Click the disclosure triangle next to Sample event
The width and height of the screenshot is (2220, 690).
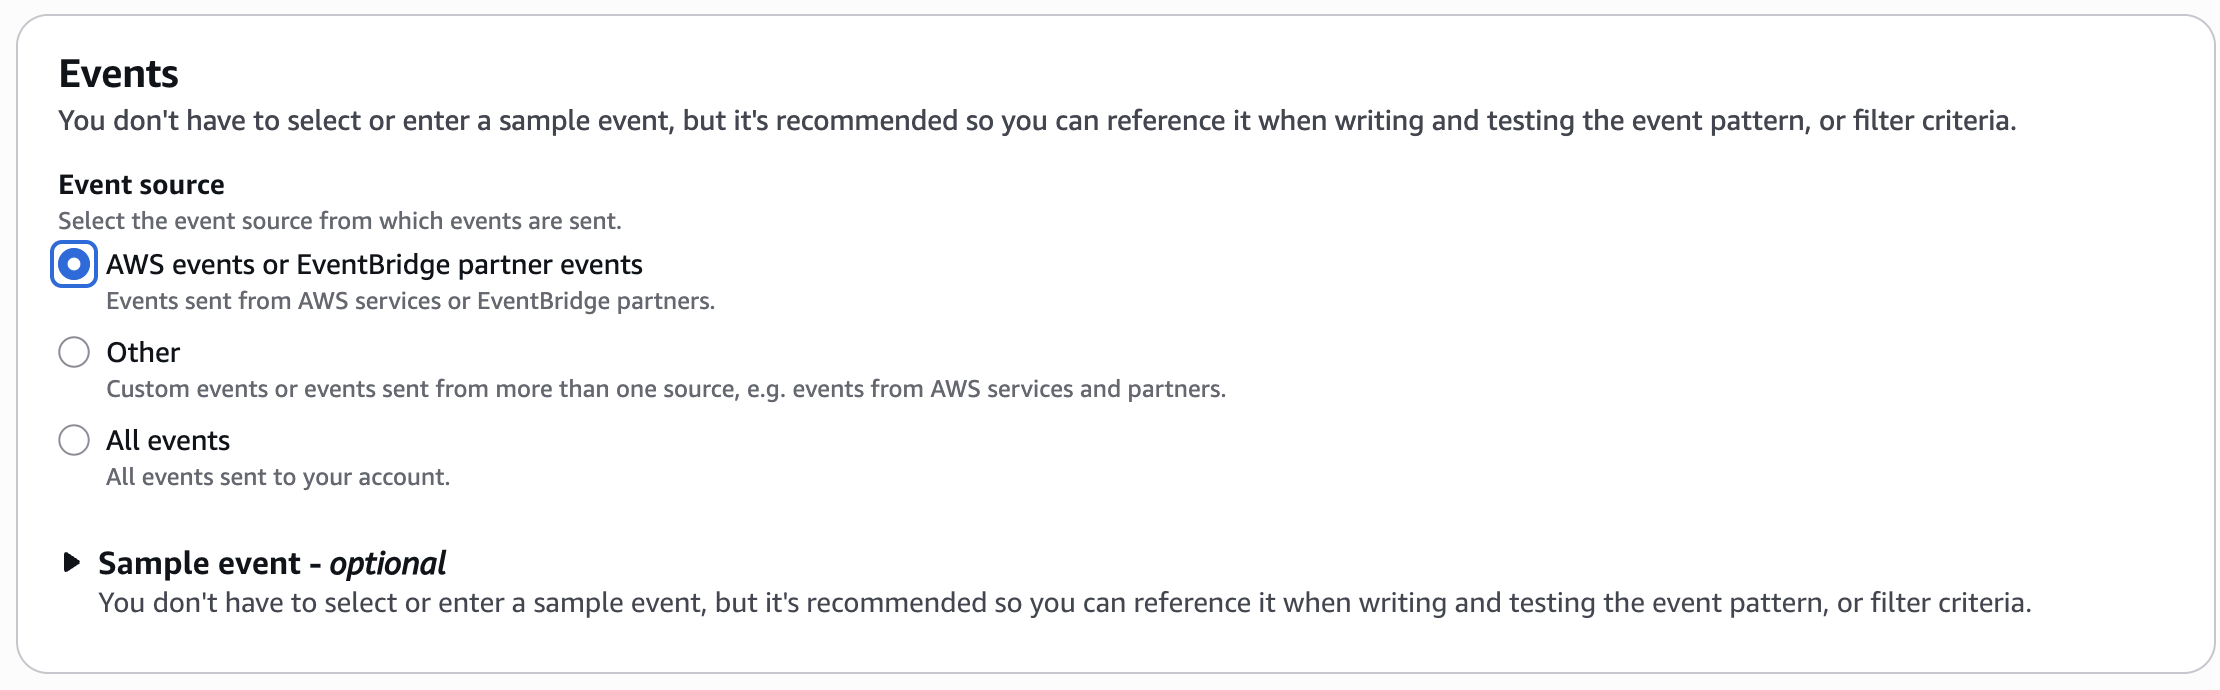tap(71, 562)
